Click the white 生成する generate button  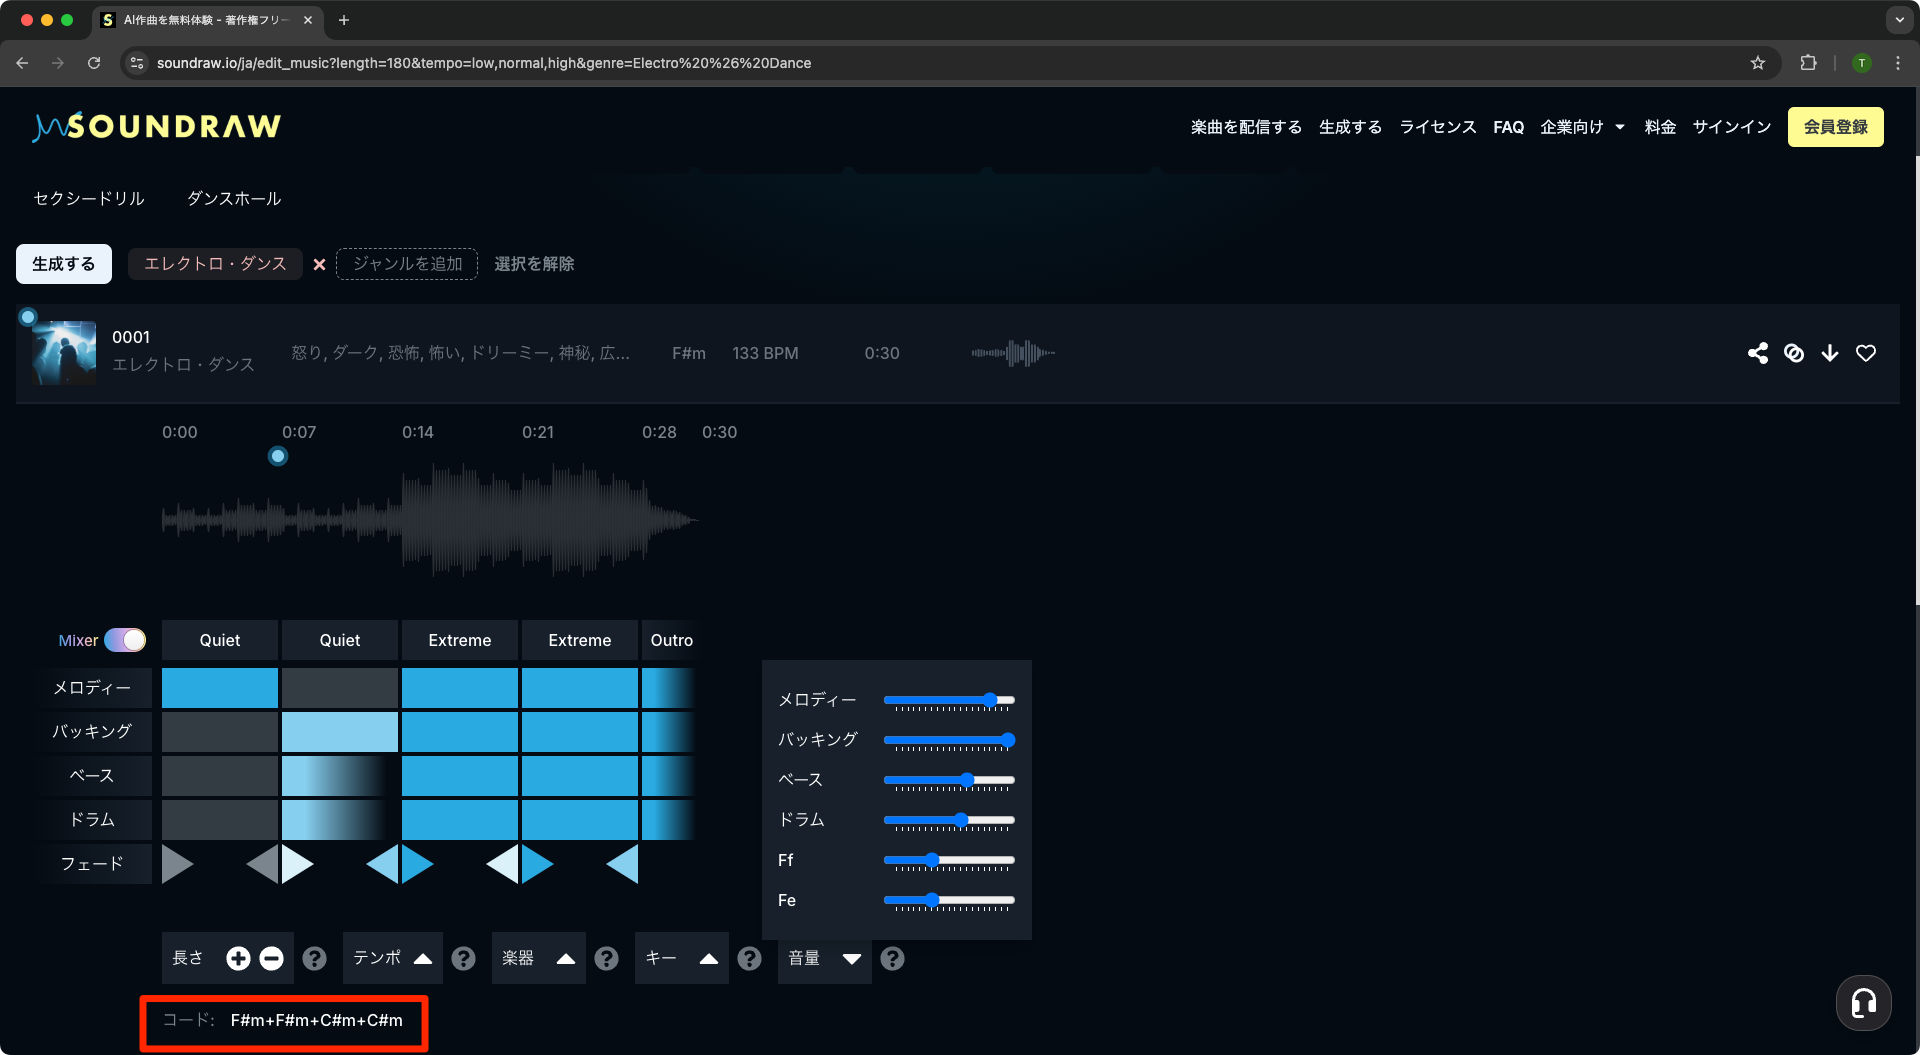coord(64,264)
